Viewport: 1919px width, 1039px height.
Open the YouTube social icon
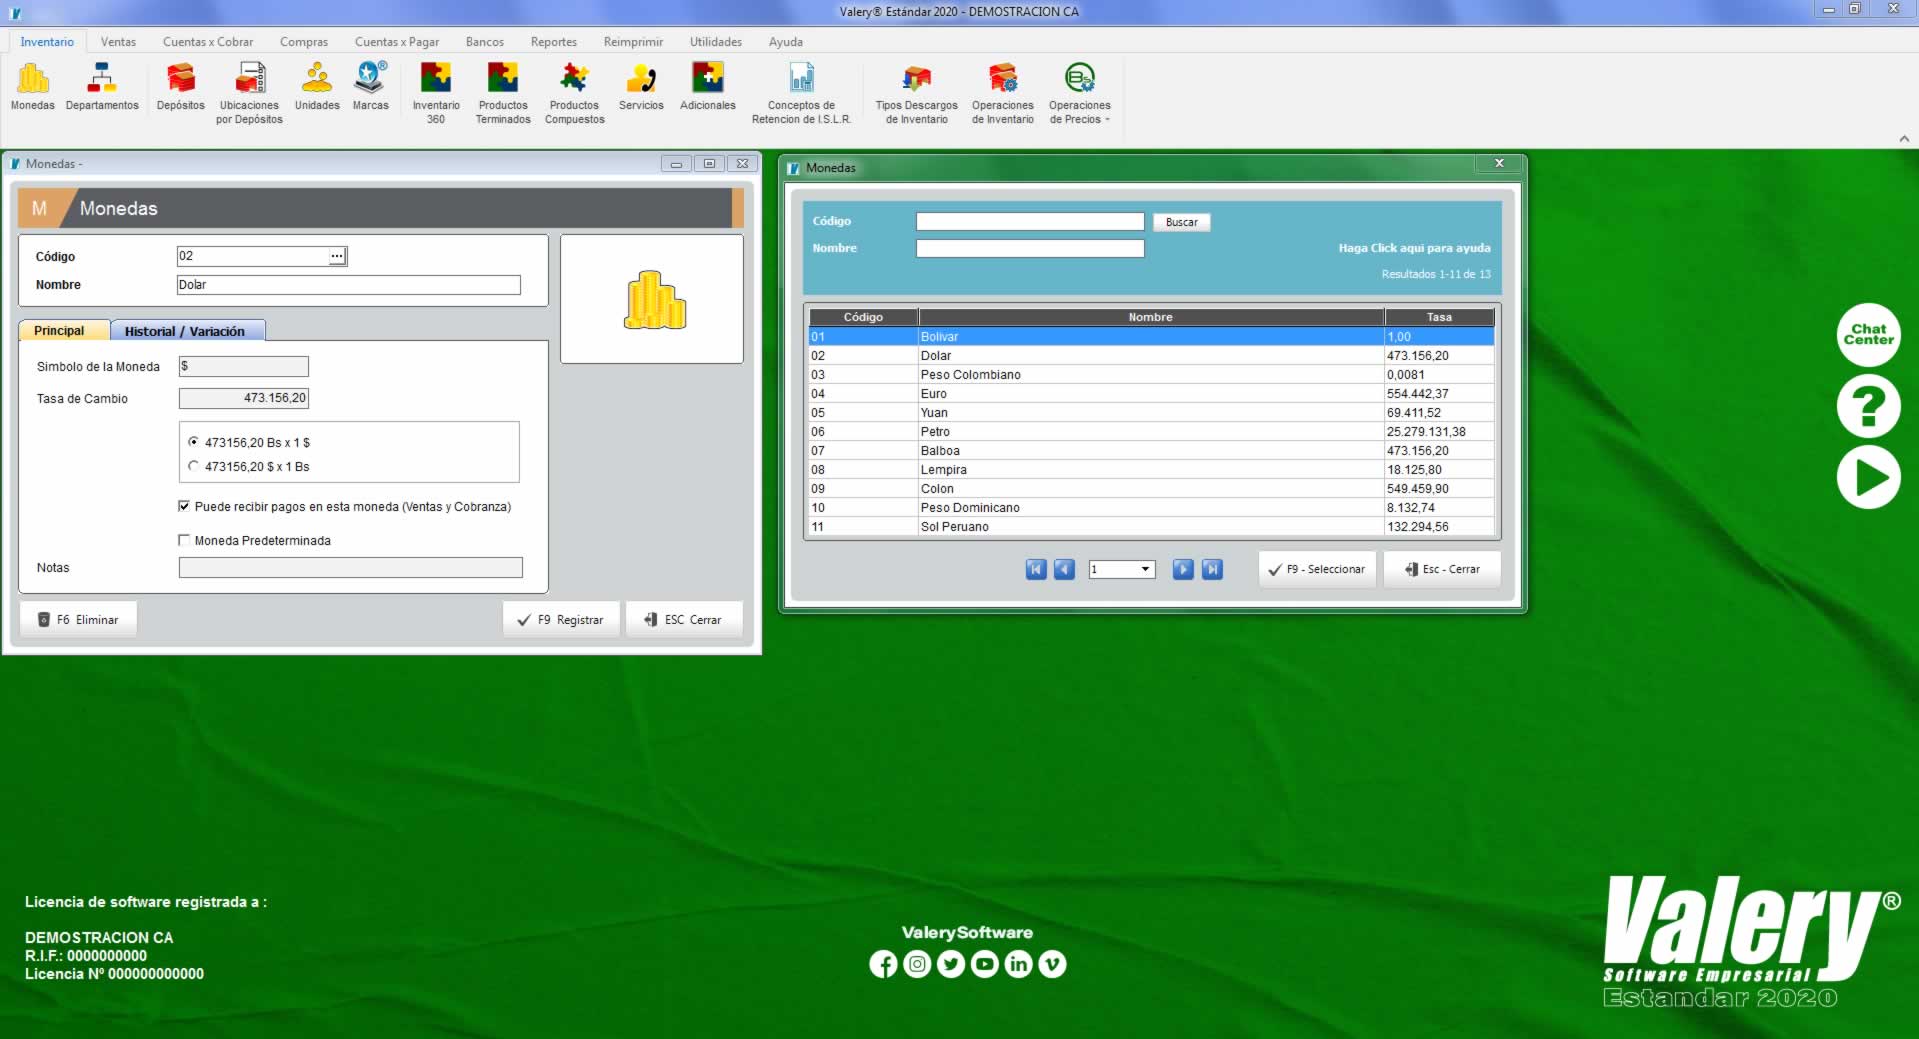[985, 964]
